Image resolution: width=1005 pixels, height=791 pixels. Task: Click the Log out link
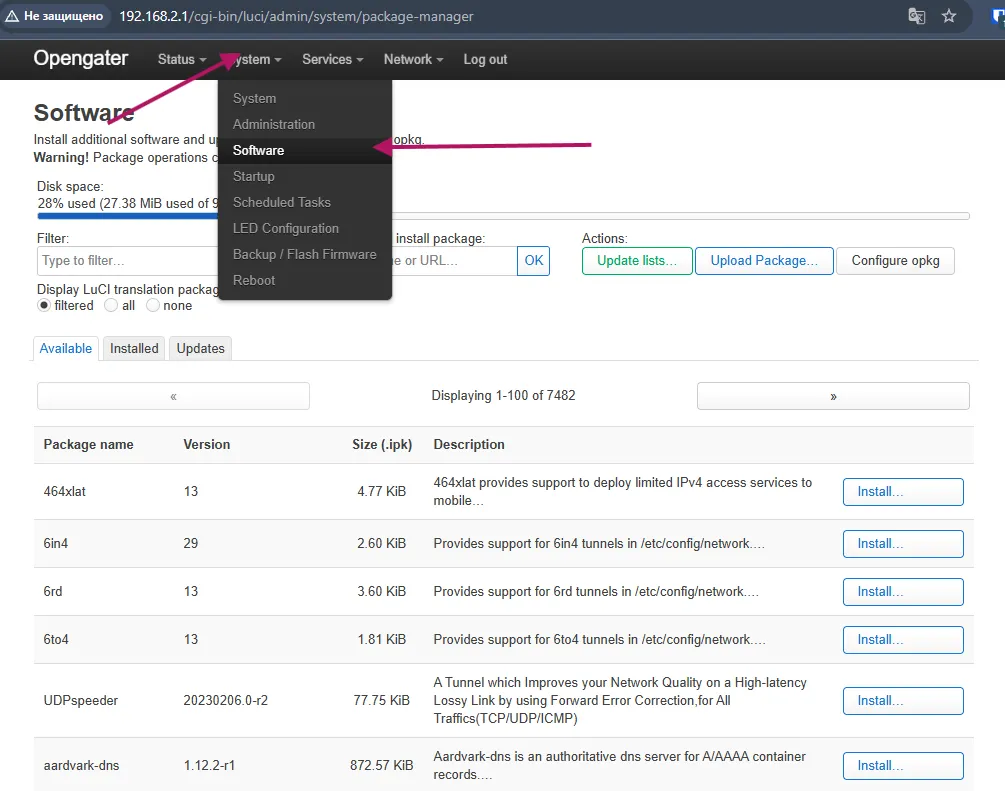coord(485,60)
